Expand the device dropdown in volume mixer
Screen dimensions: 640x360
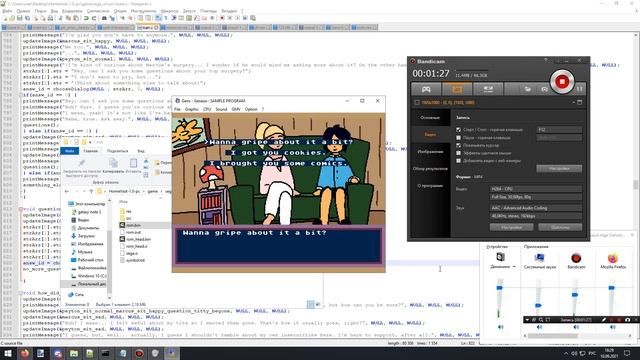tap(514, 267)
